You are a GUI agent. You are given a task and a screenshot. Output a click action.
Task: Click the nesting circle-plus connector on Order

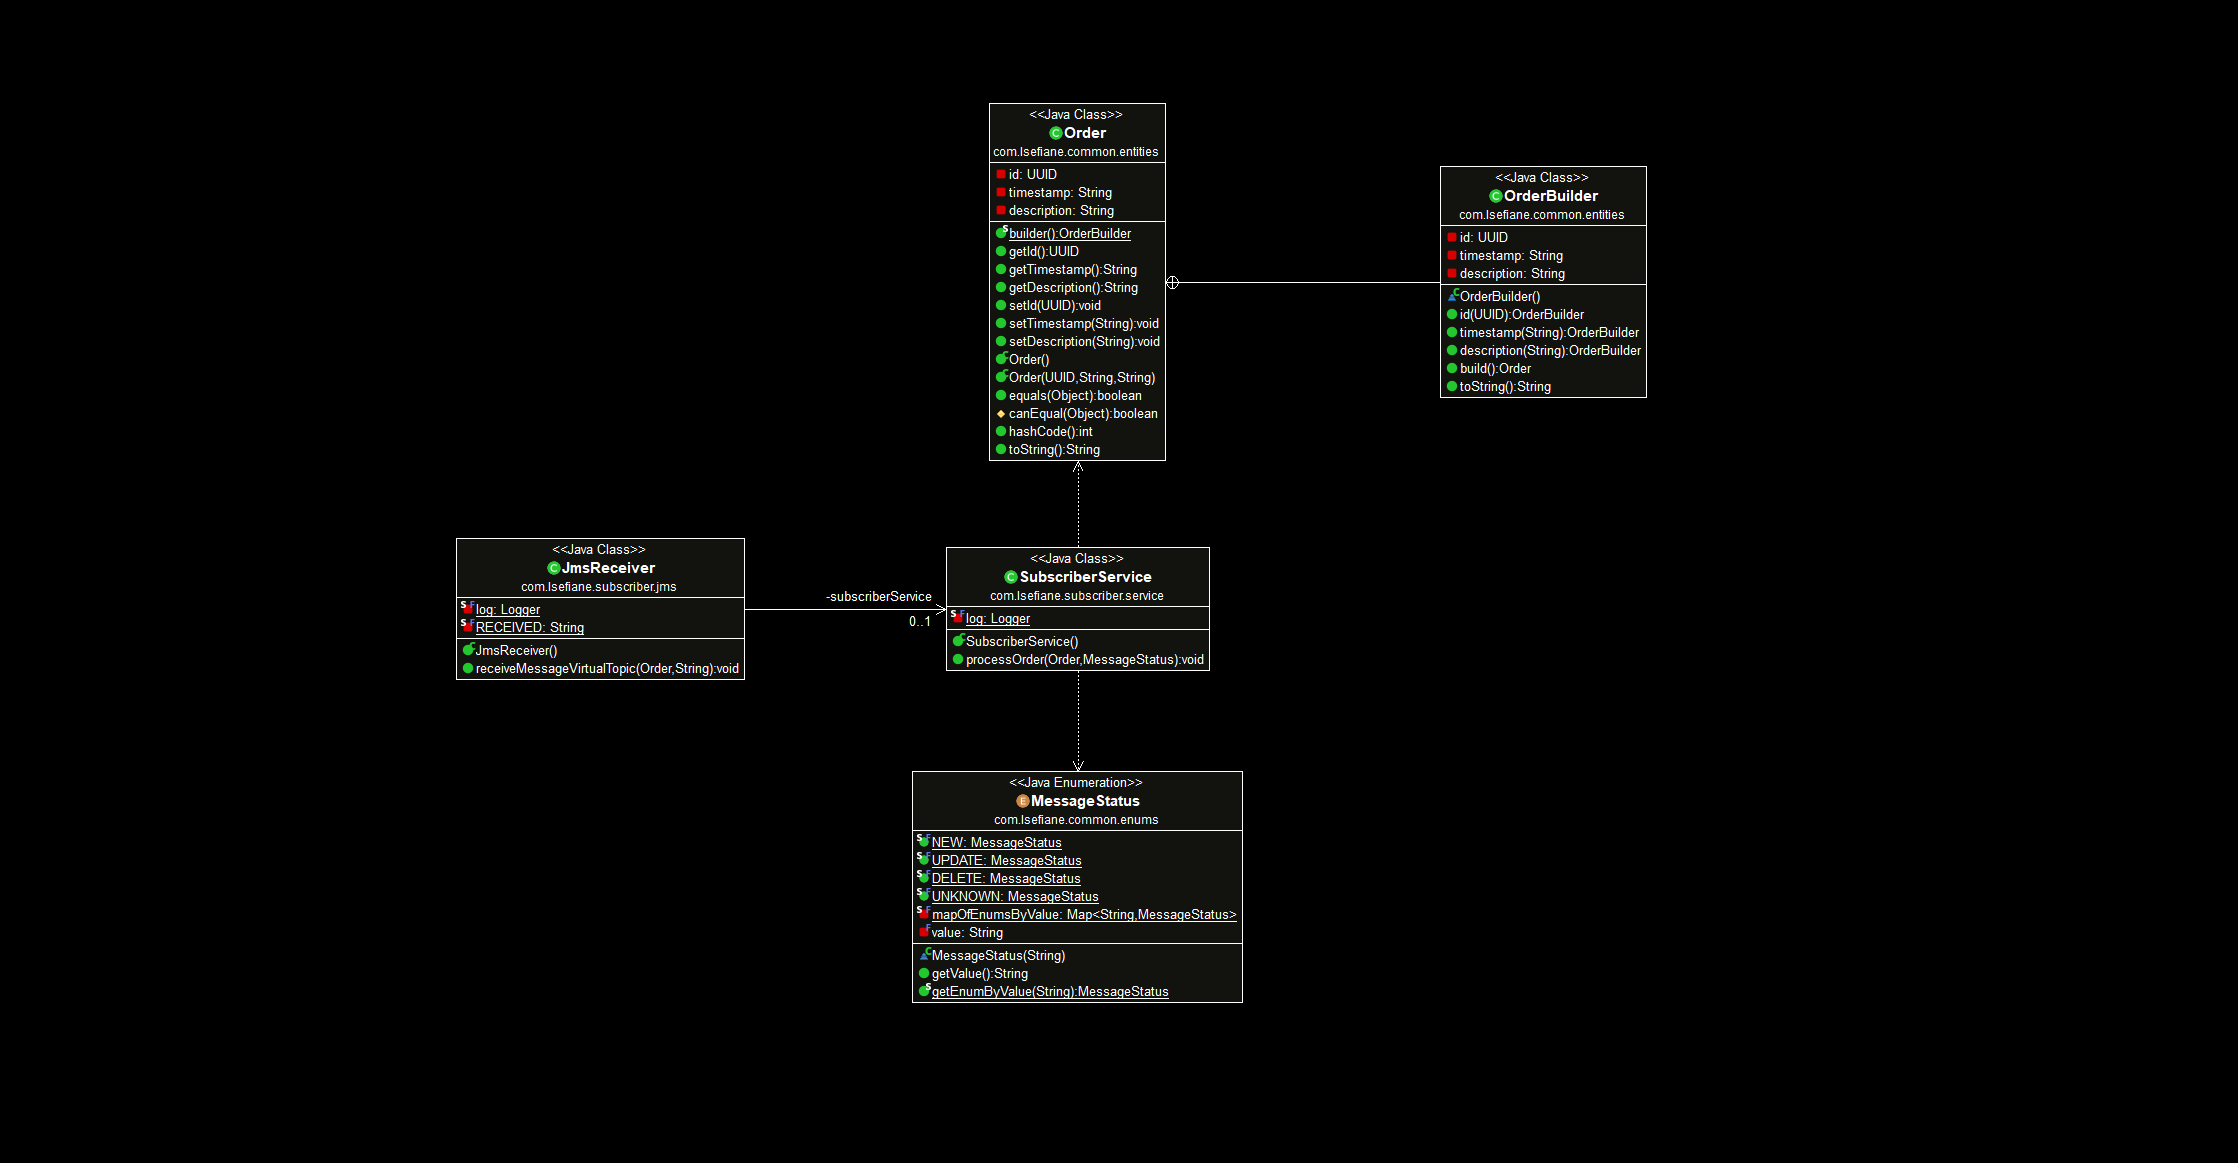1172,283
